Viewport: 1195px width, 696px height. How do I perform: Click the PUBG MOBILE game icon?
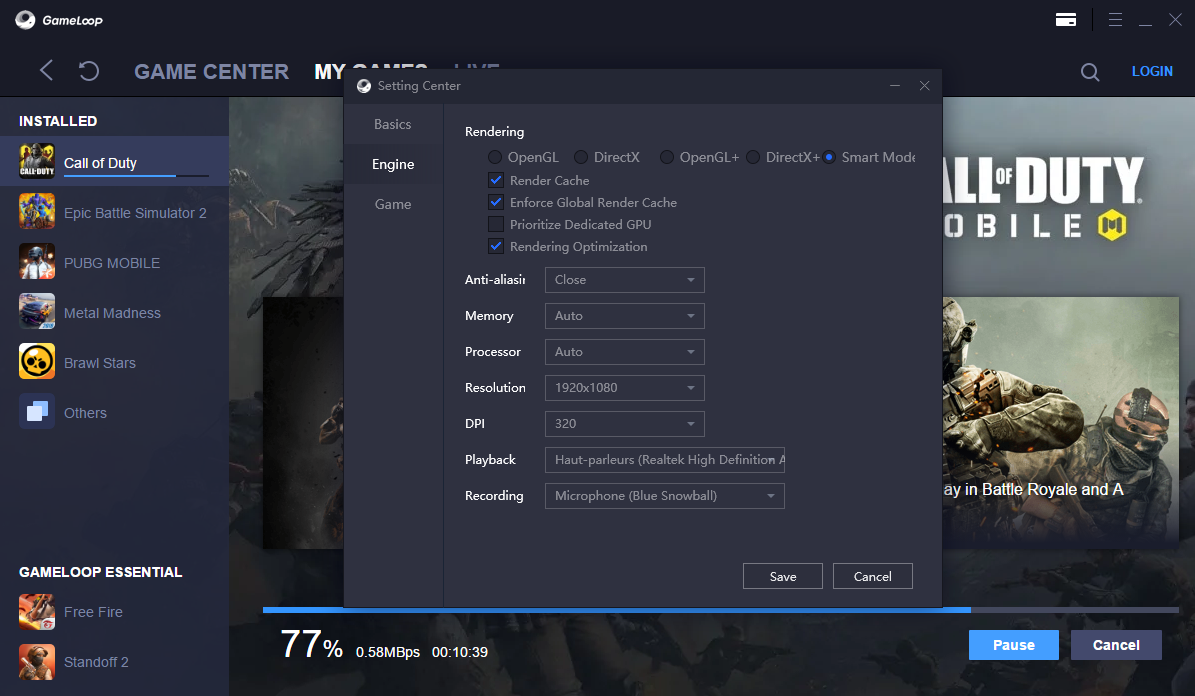pyautogui.click(x=37, y=262)
